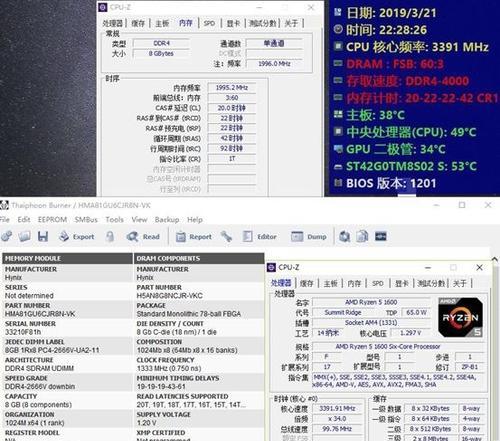Viewport: 500px width, 441px height.
Task: Click the part number HMA81GU6CJR8N-VK value
Action: [x=40, y=314]
